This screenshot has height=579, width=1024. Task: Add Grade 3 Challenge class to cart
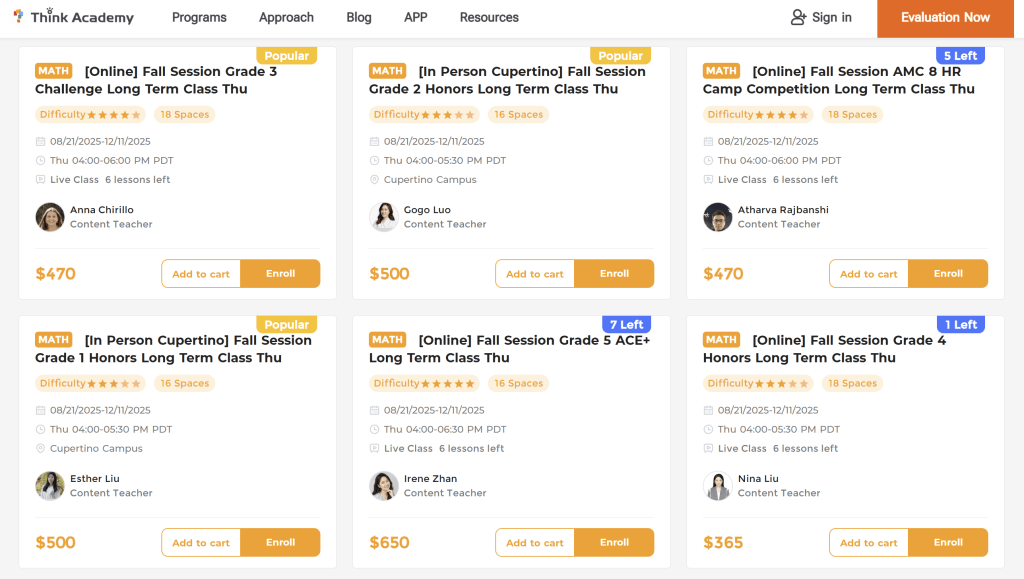(201, 274)
